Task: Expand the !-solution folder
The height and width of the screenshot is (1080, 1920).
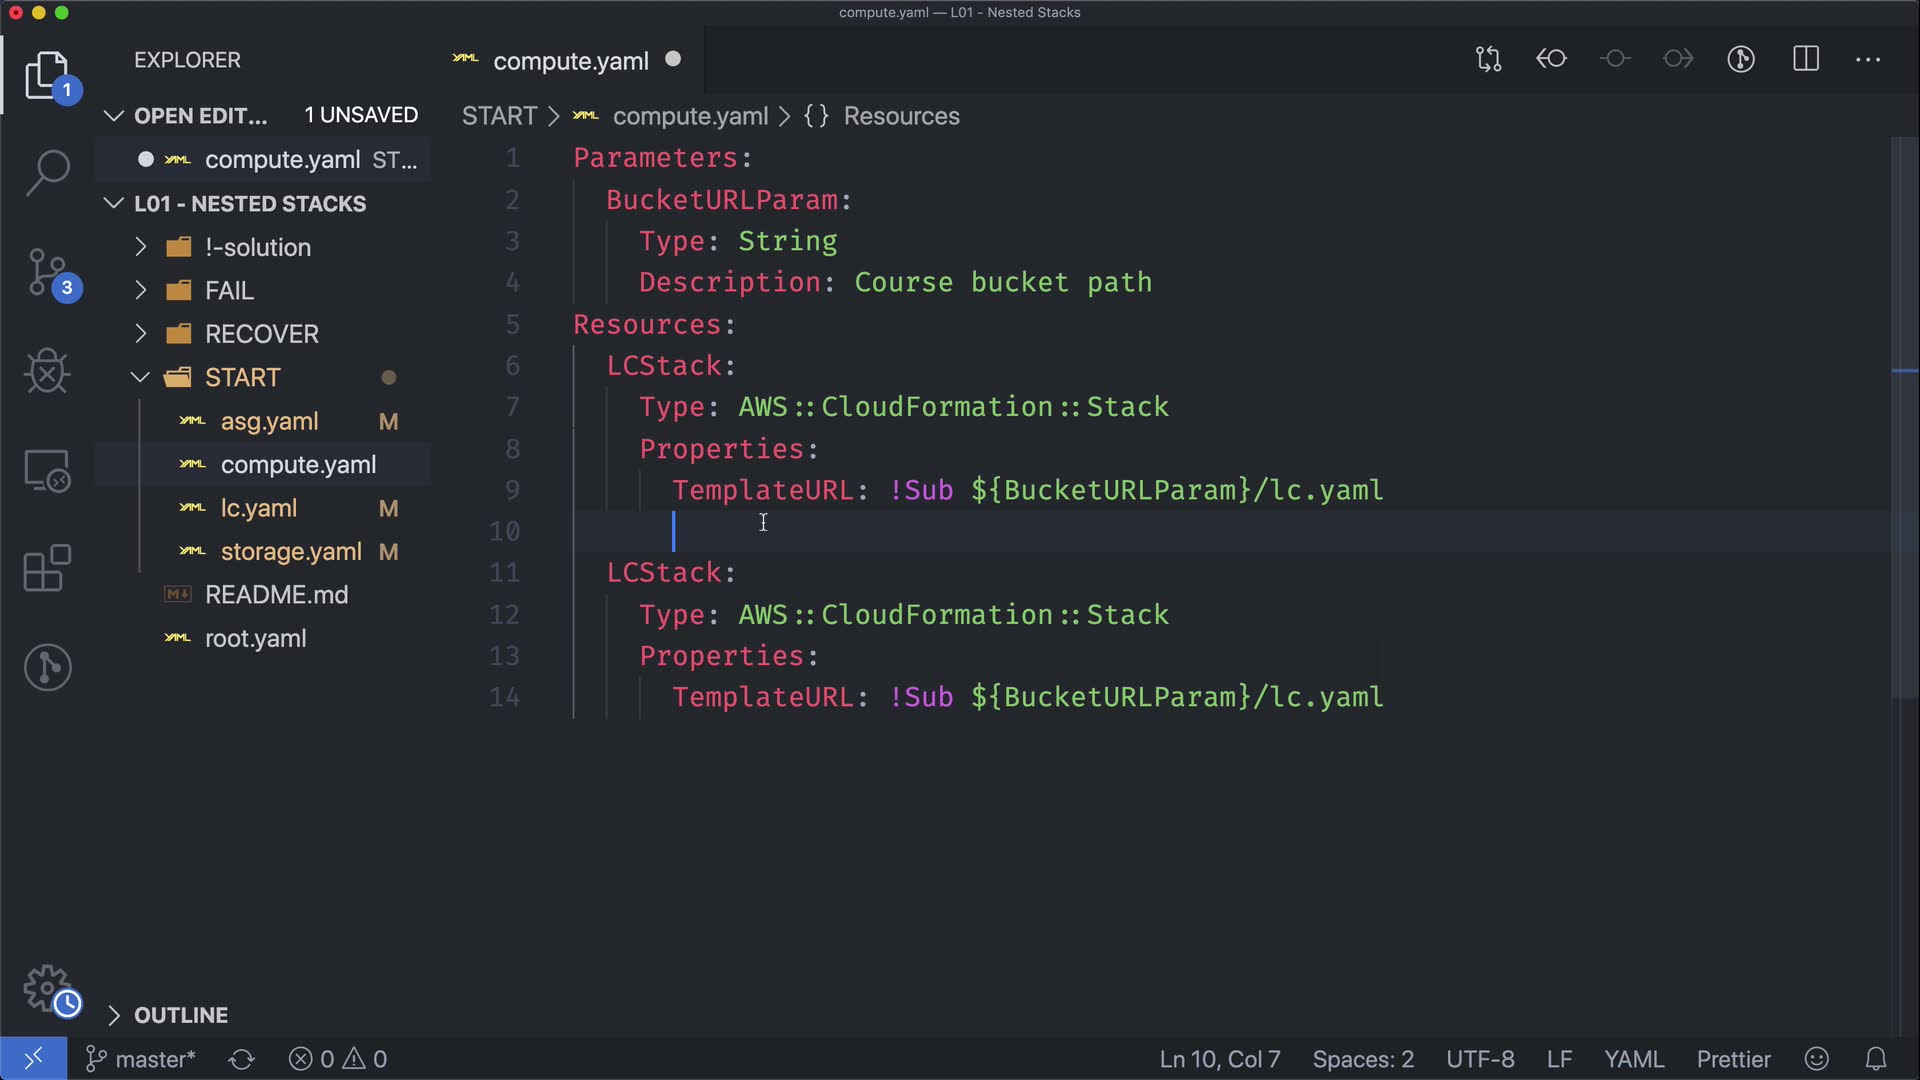Action: click(258, 247)
